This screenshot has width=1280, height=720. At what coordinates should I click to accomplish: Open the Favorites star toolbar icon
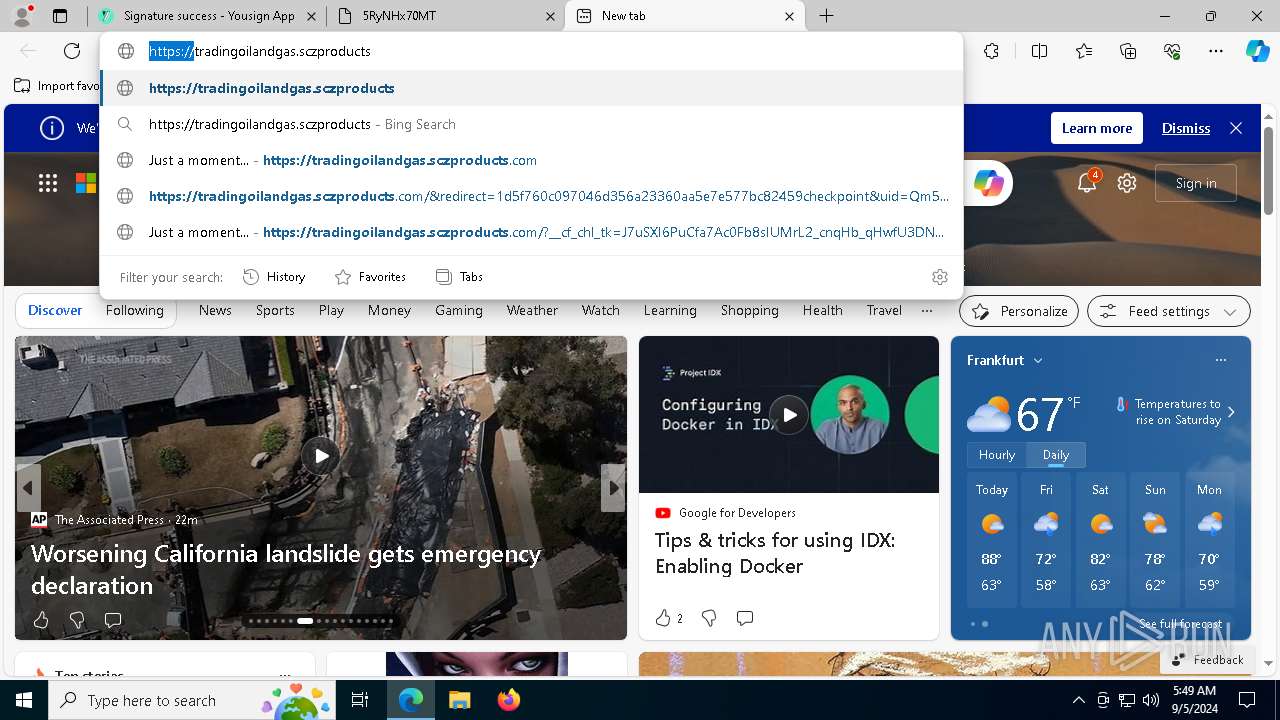pyautogui.click(x=1084, y=51)
